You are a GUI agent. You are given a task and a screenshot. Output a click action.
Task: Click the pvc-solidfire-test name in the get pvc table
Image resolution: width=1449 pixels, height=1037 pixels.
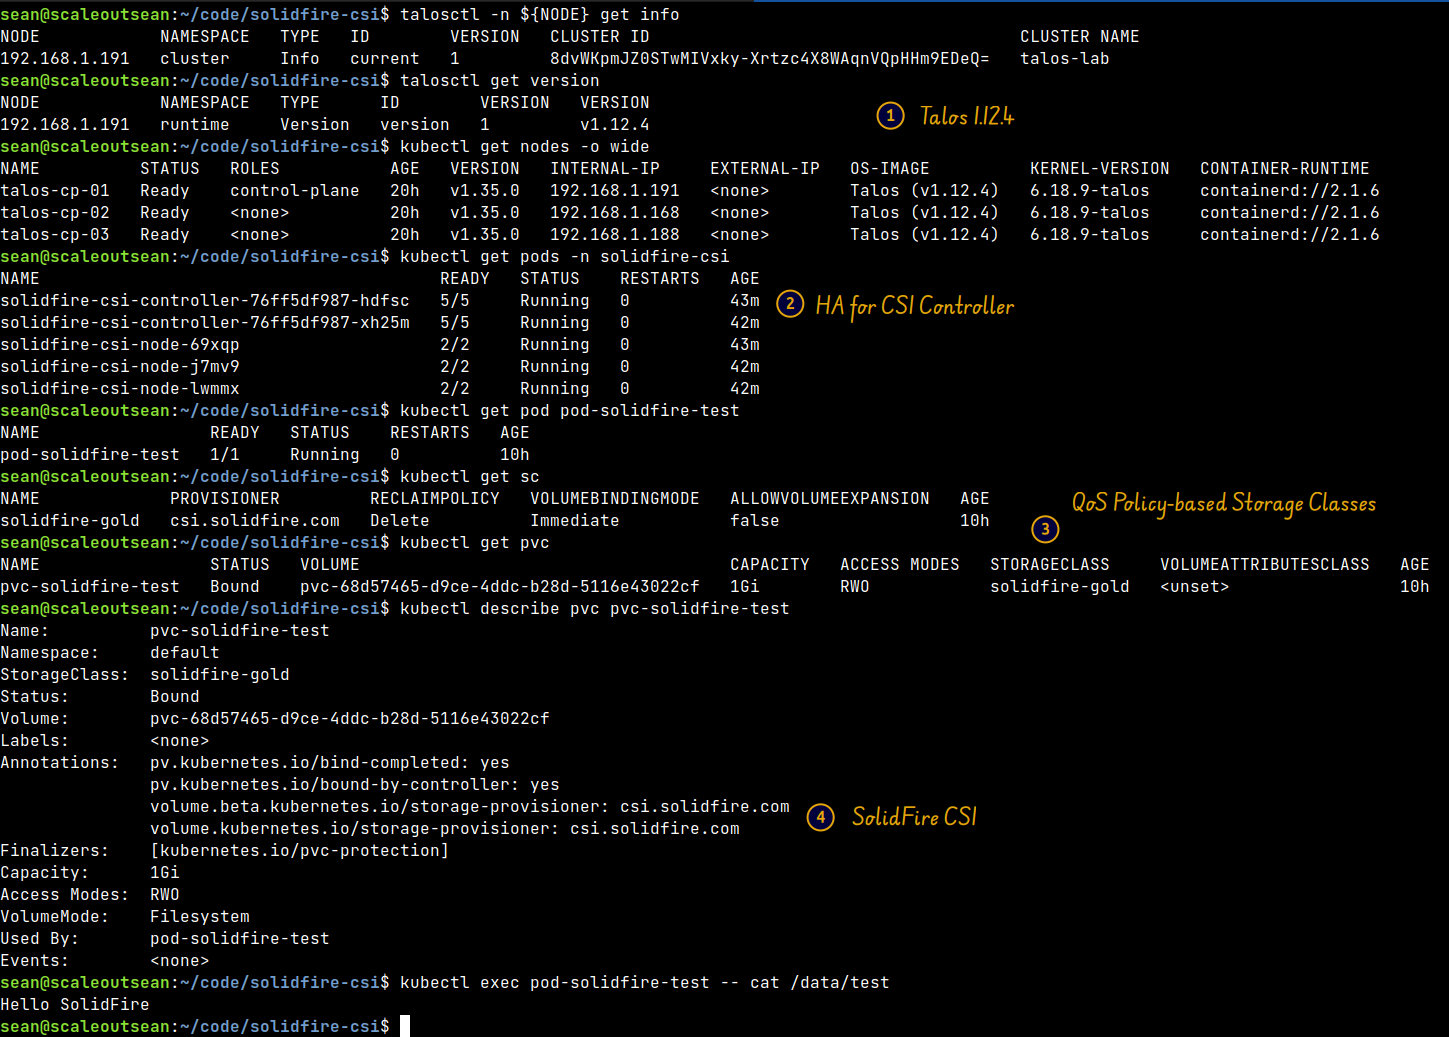pyautogui.click(x=90, y=586)
